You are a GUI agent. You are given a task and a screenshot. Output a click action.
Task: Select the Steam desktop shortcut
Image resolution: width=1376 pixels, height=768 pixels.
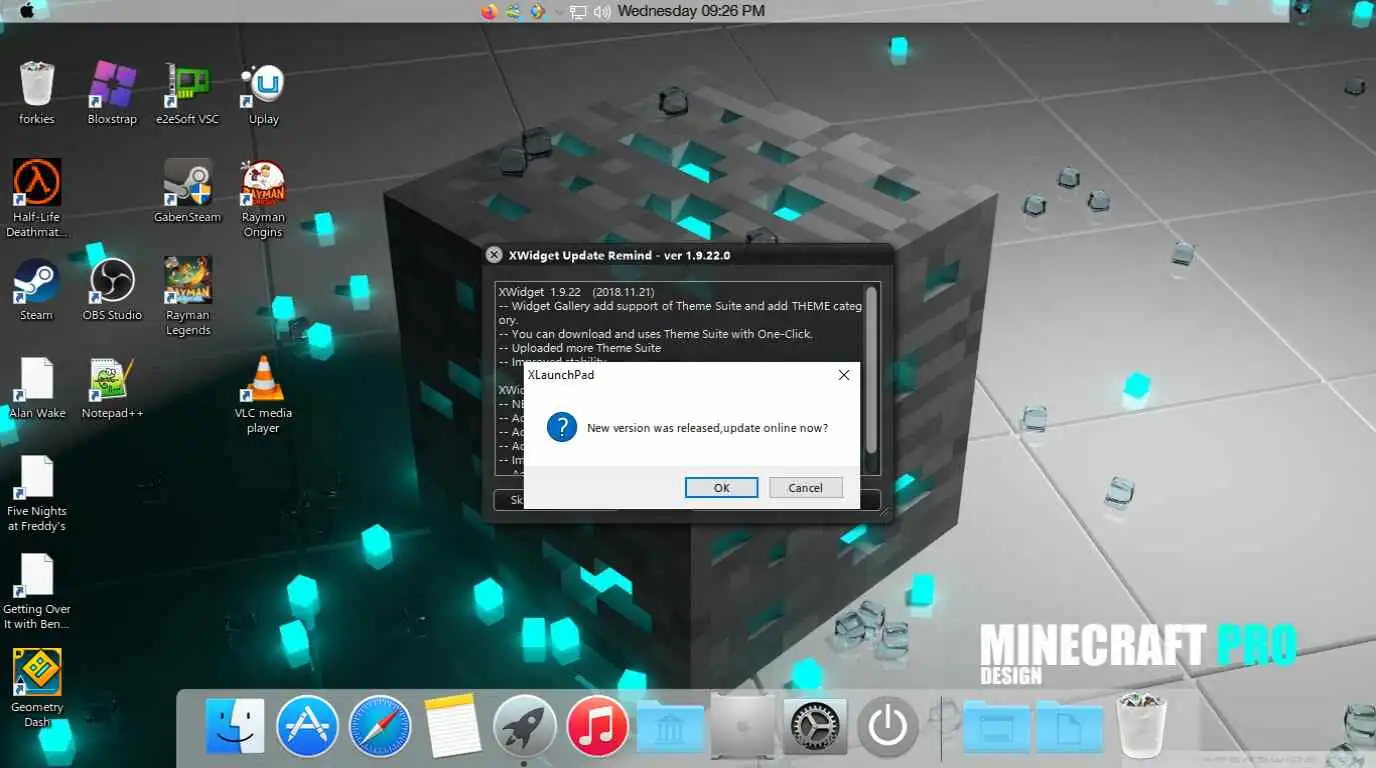(x=37, y=289)
